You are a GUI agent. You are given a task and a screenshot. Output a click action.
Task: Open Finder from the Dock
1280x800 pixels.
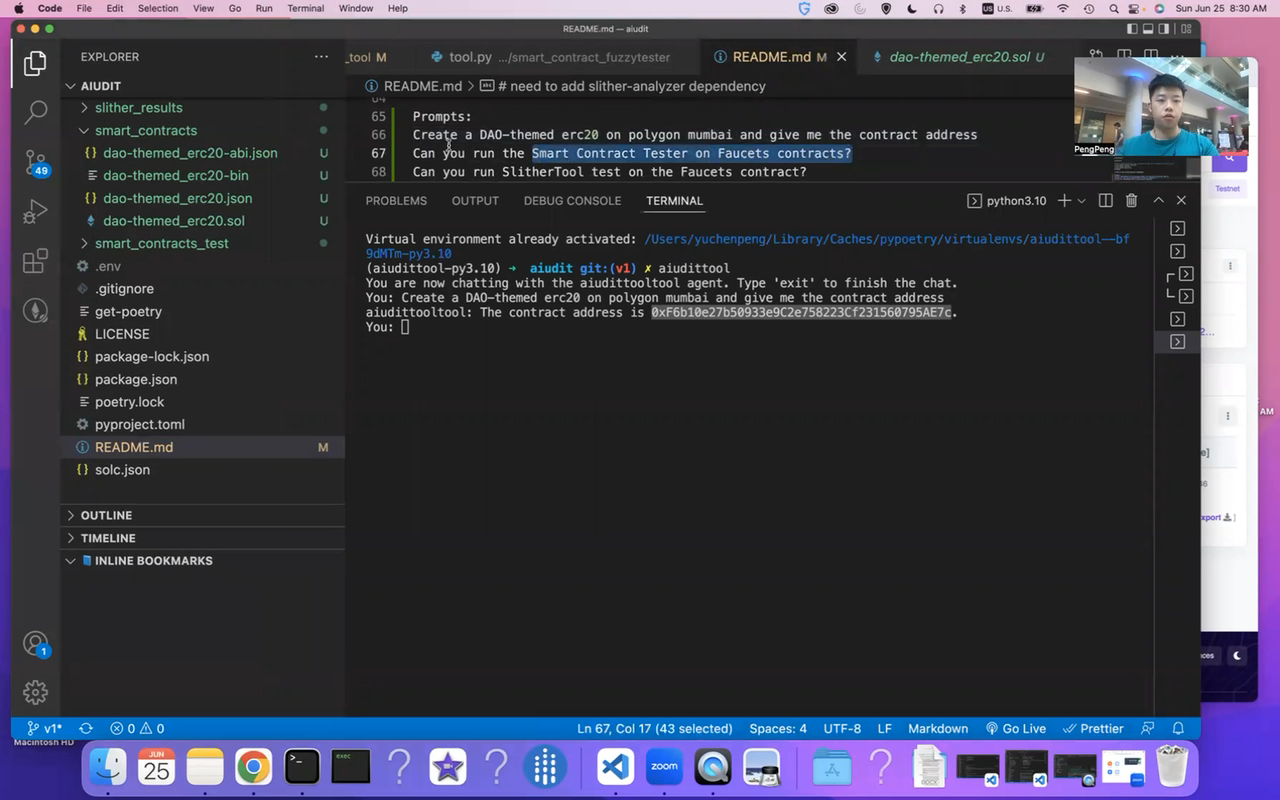(108, 767)
